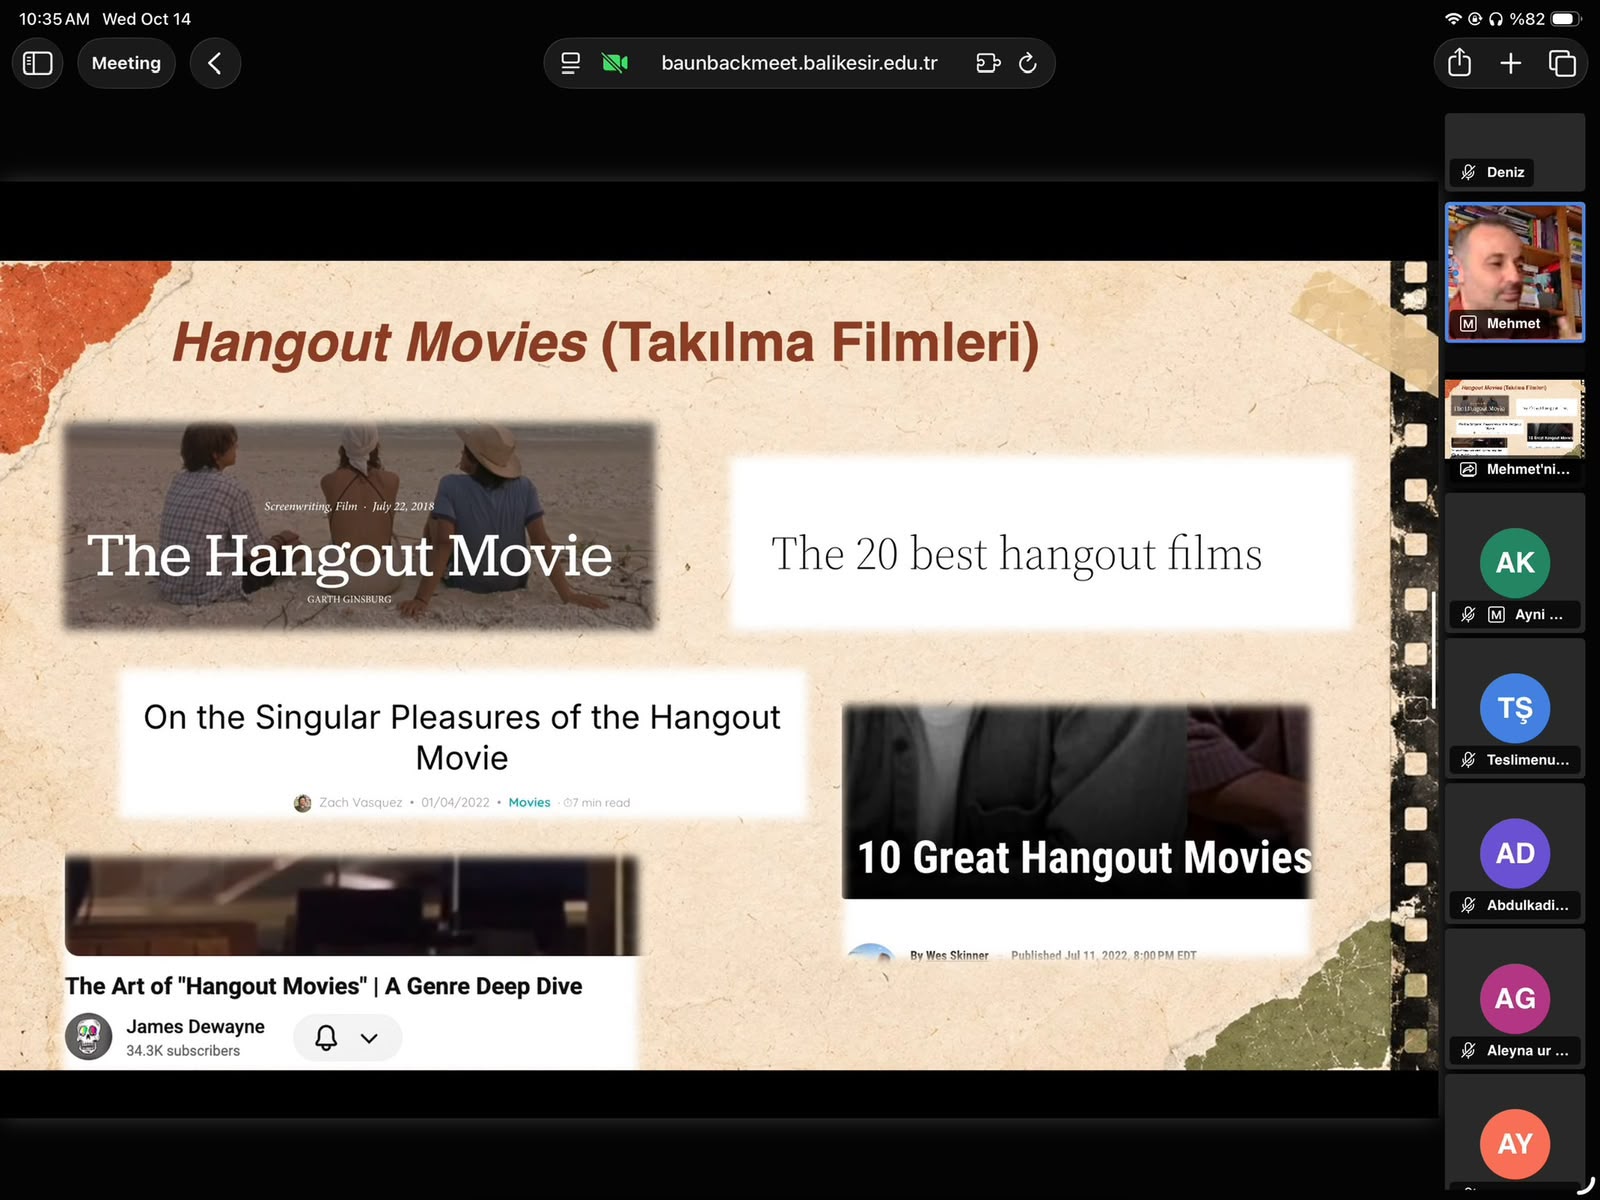Screen dimensions: 1600x1200
Task: Tap the M badge on Ayni tile
Action: [x=1496, y=614]
